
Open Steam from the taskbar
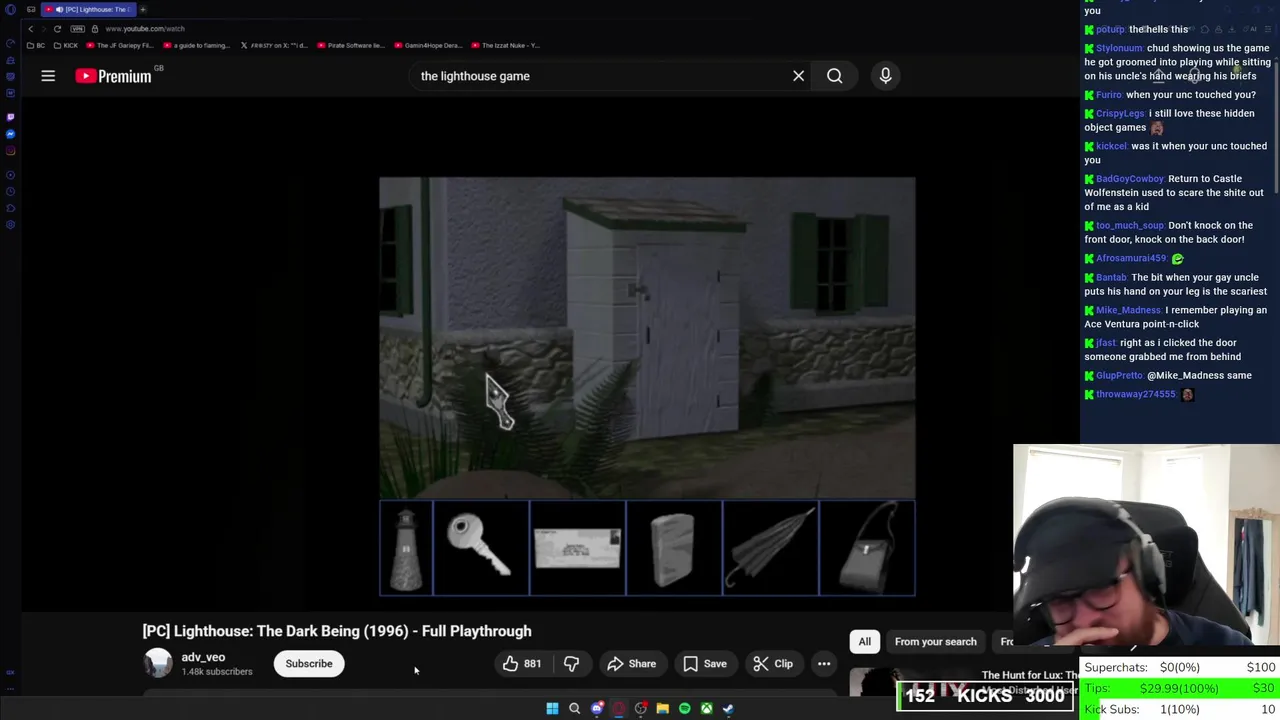pyautogui.click(x=728, y=709)
